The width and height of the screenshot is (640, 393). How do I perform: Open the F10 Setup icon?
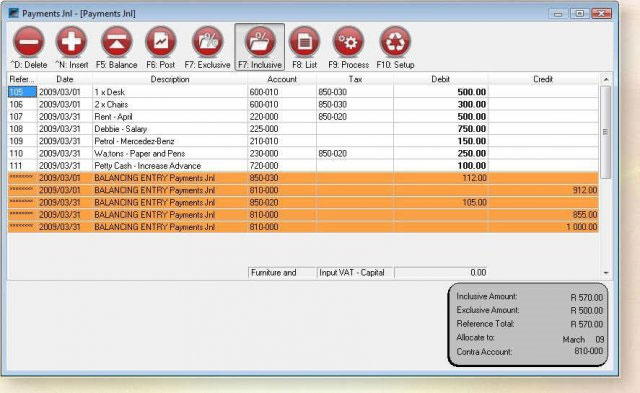coord(395,42)
